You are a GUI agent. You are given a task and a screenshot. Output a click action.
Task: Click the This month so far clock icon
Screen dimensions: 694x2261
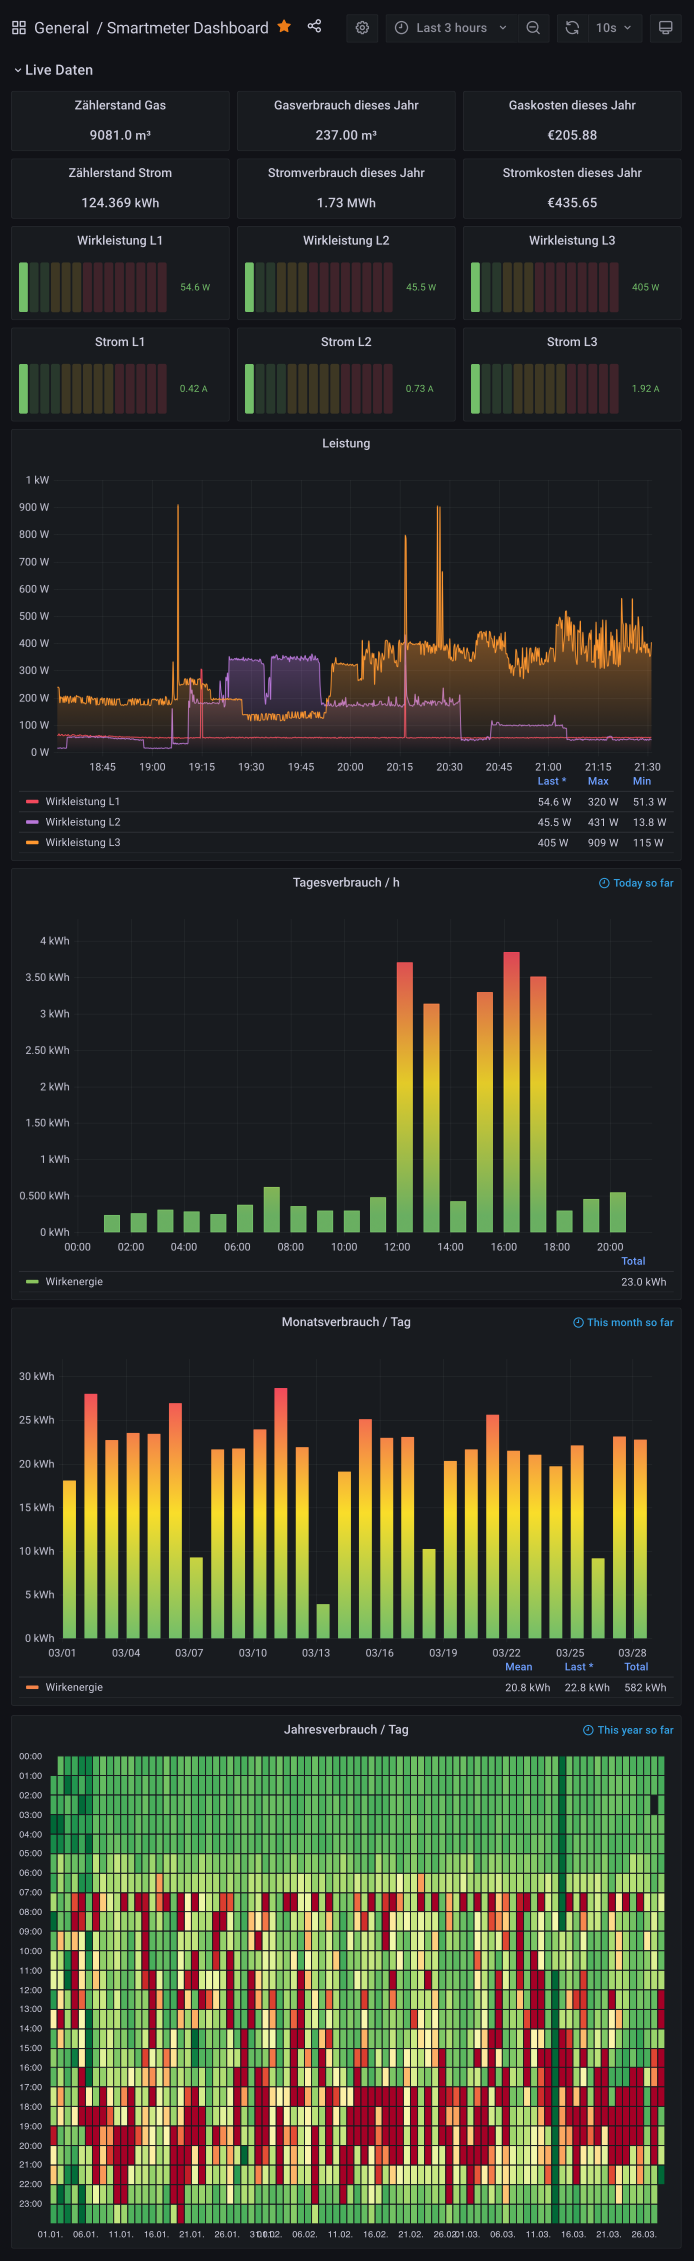(x=578, y=1322)
